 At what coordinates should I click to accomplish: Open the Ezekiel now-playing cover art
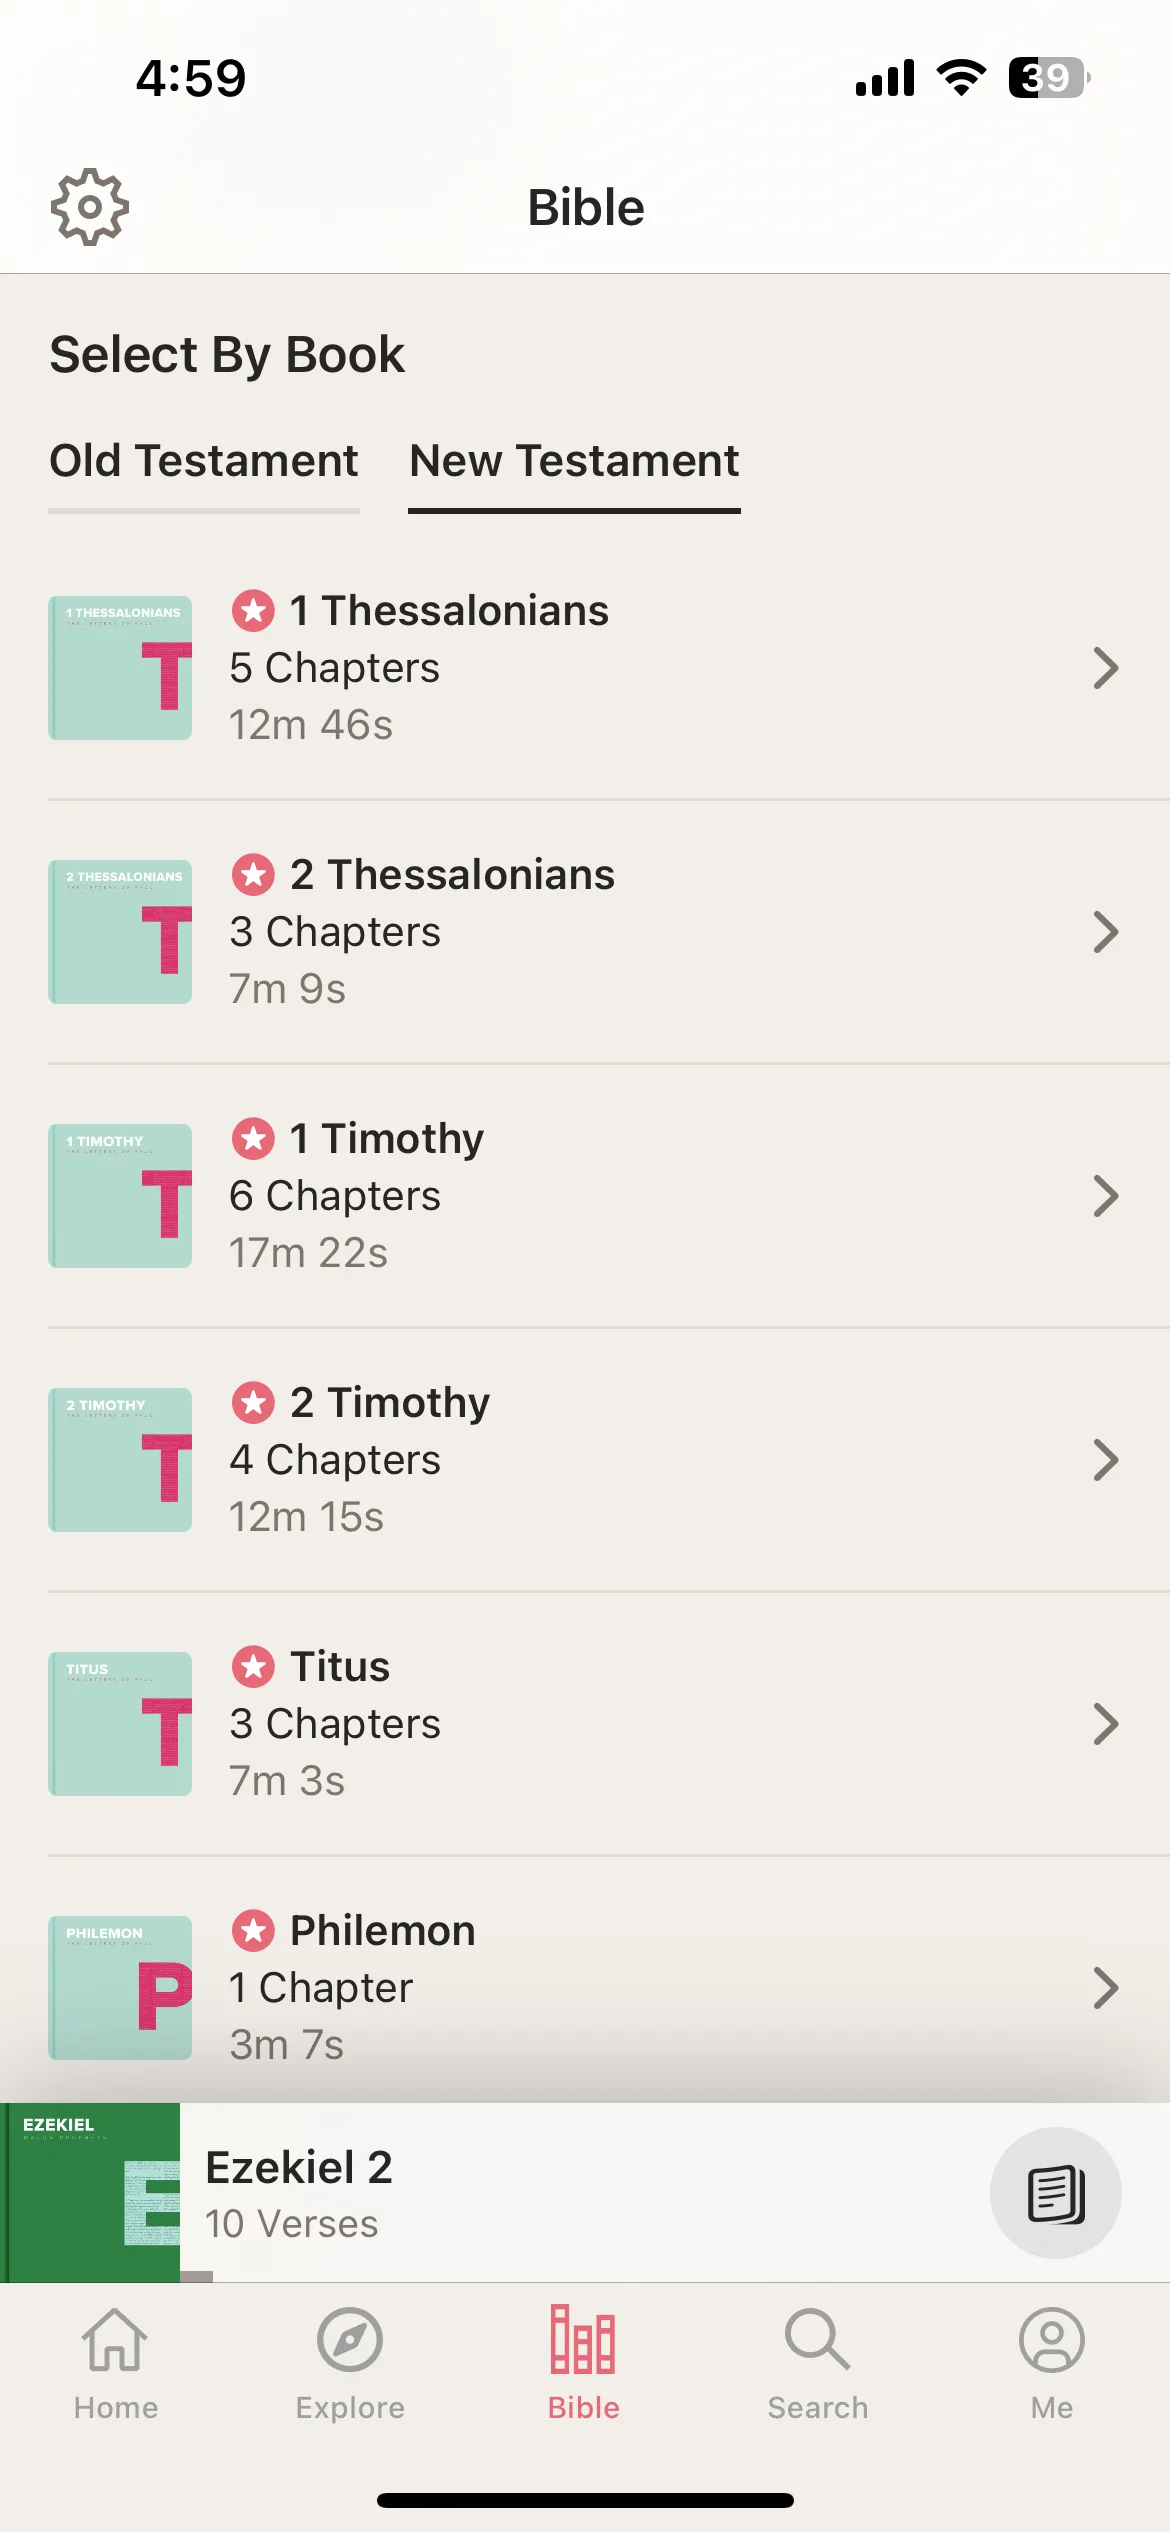coord(90,2192)
